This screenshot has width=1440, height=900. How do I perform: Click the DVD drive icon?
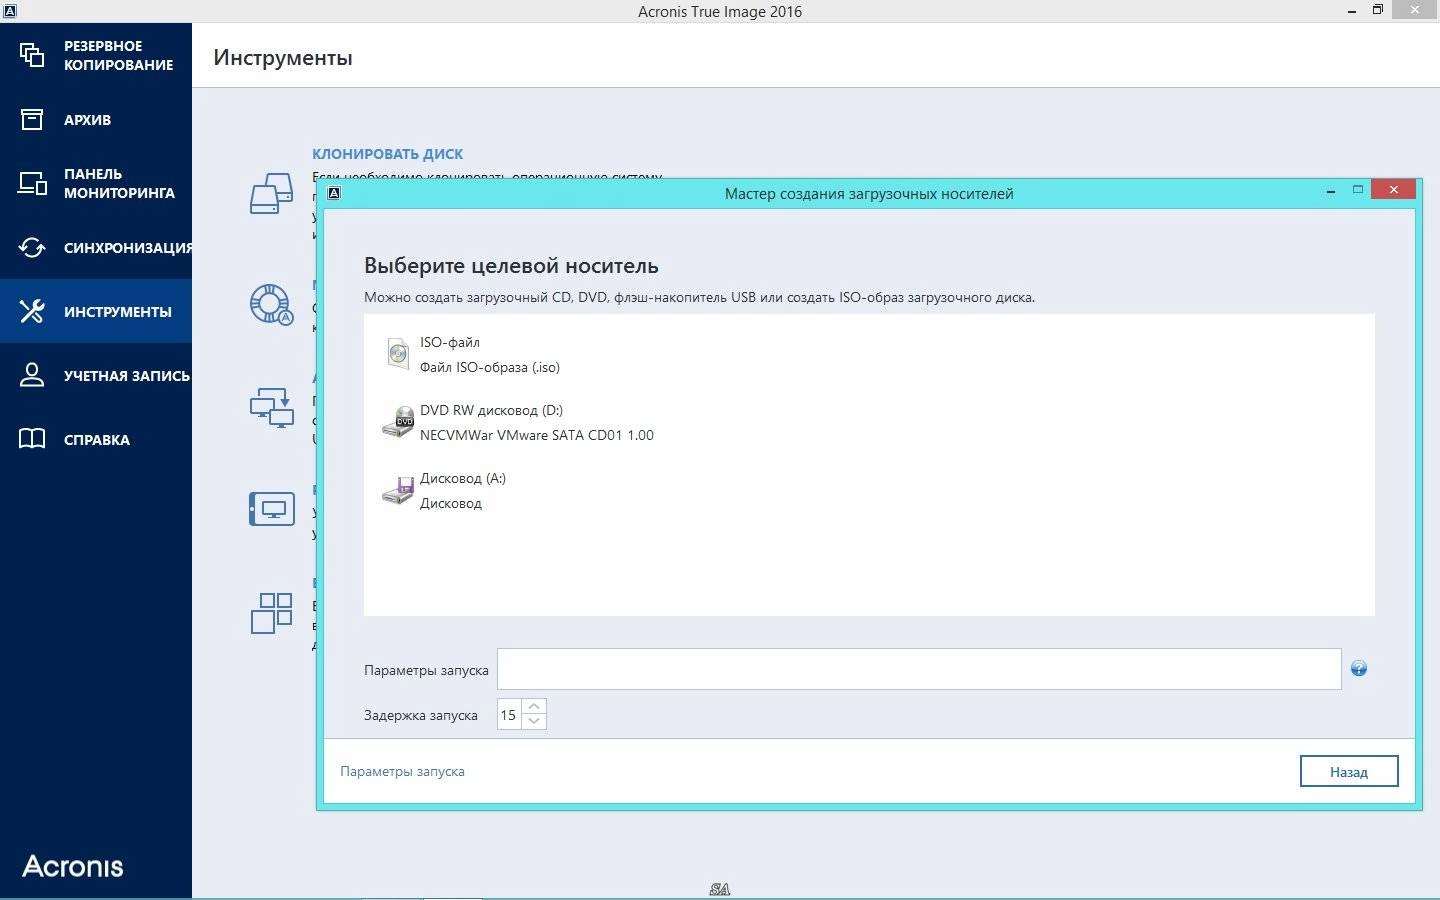coord(398,422)
